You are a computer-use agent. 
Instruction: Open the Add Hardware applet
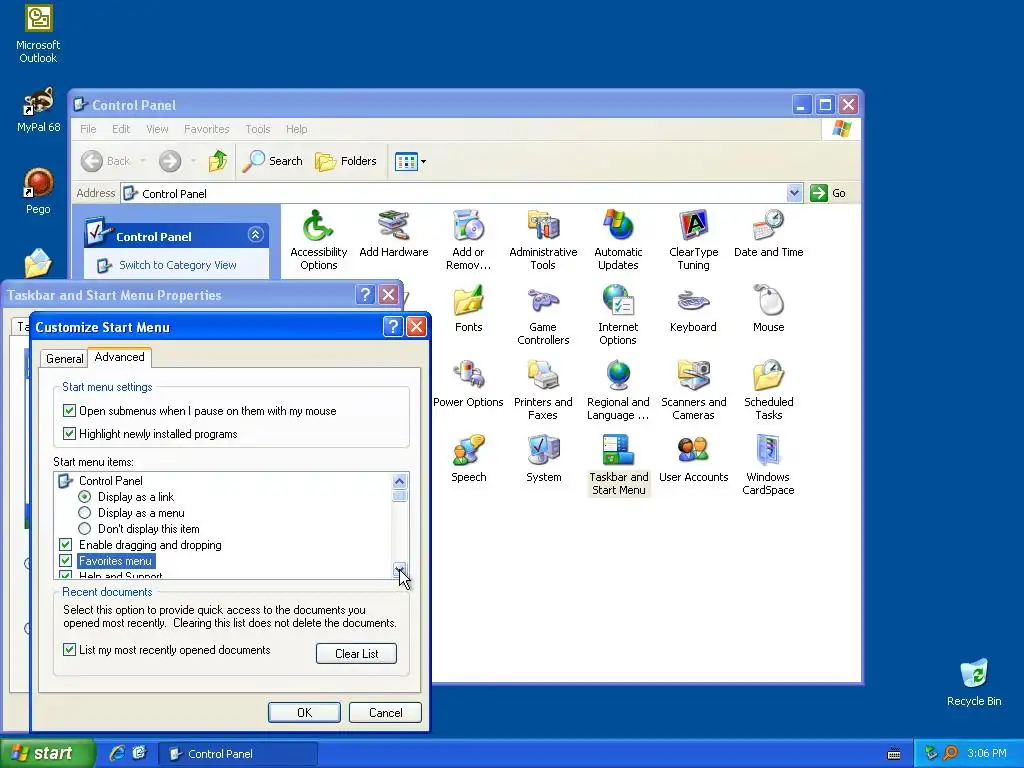point(393,233)
